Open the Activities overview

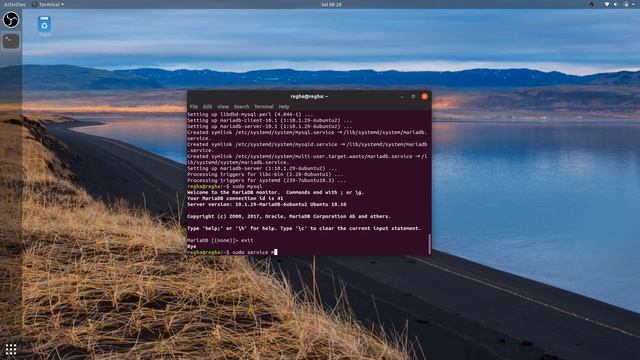(15, 4)
